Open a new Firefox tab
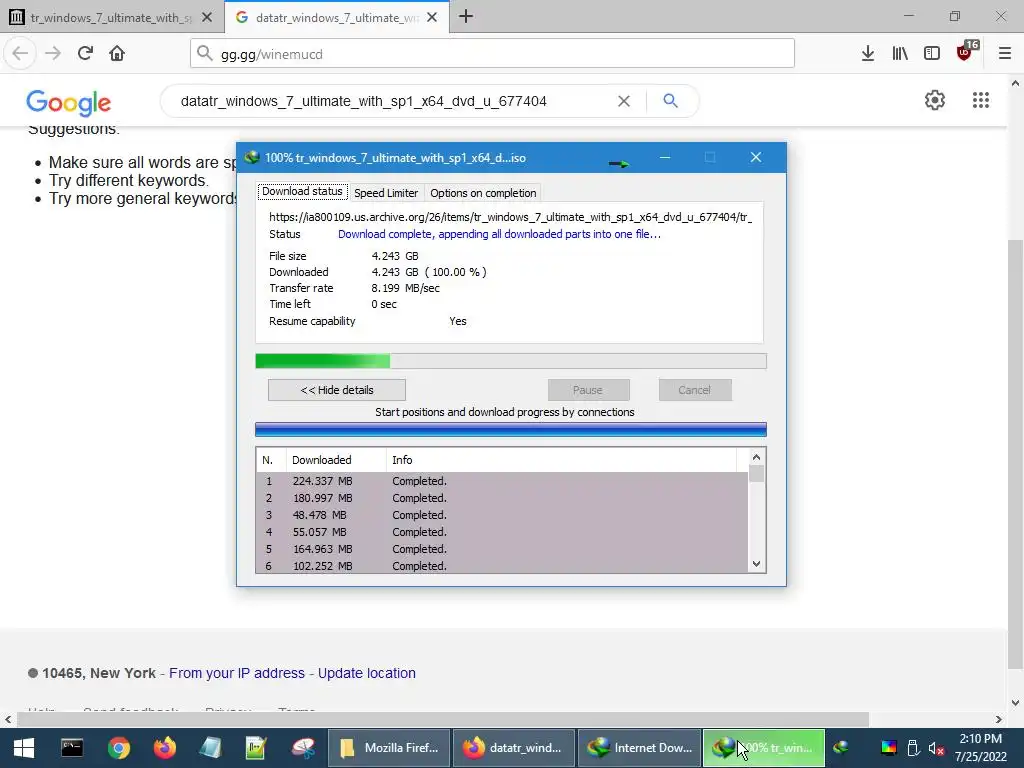1024x768 pixels. tap(466, 17)
